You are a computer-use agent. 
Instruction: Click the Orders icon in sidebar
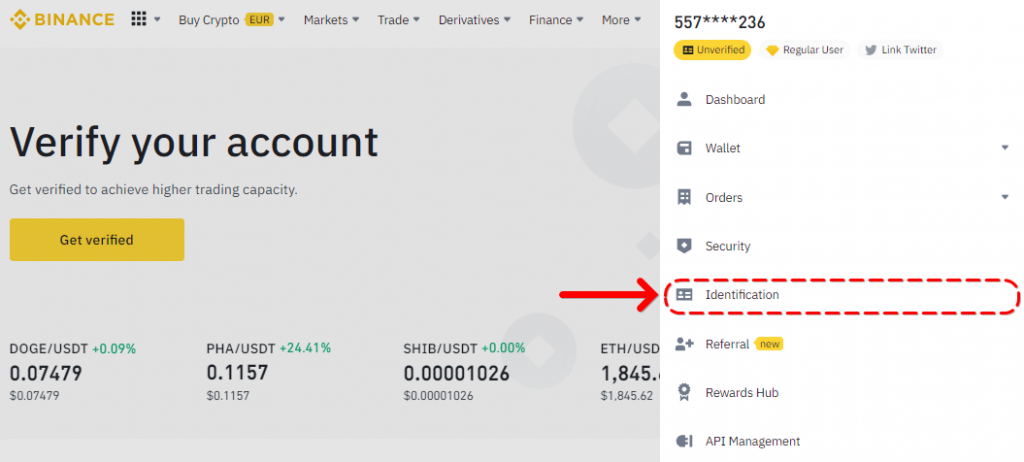[x=684, y=197]
